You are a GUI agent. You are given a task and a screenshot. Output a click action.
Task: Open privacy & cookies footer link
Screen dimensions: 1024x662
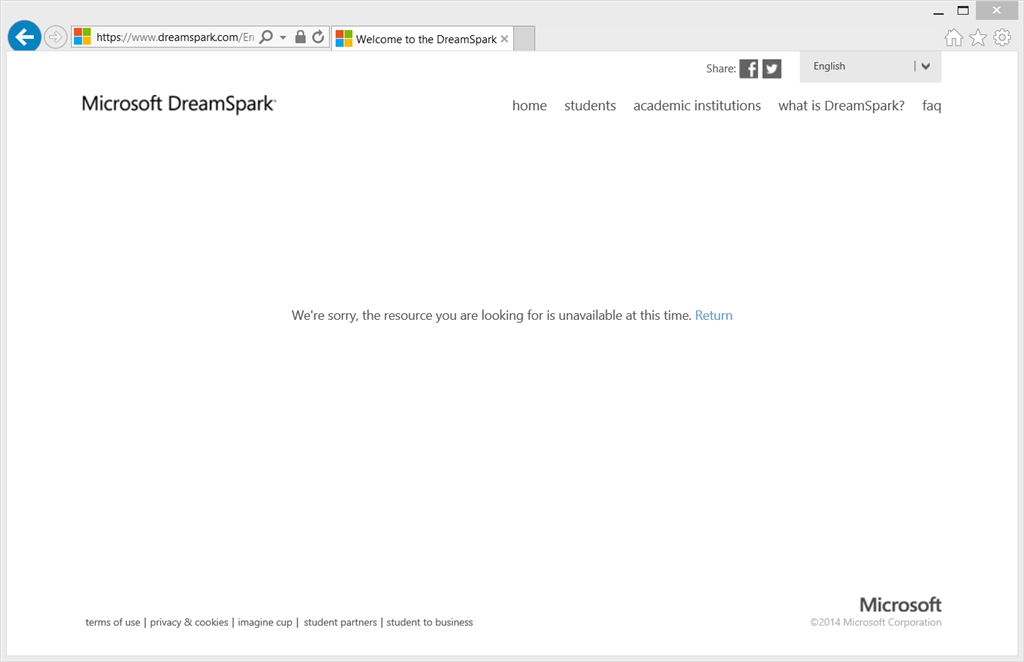[x=189, y=622]
